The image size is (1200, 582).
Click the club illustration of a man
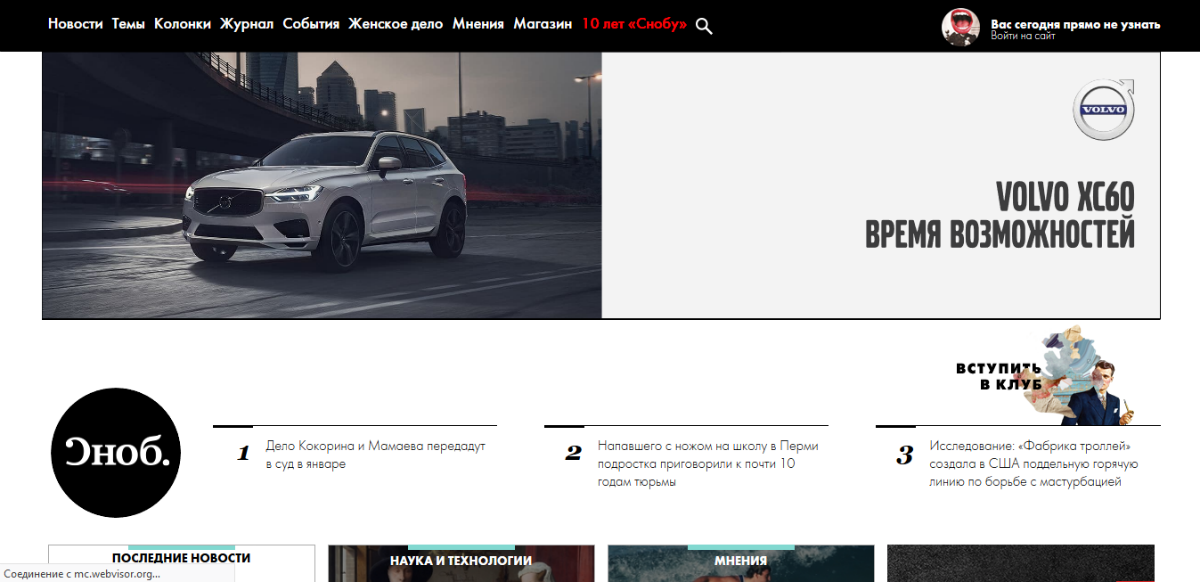1077,376
